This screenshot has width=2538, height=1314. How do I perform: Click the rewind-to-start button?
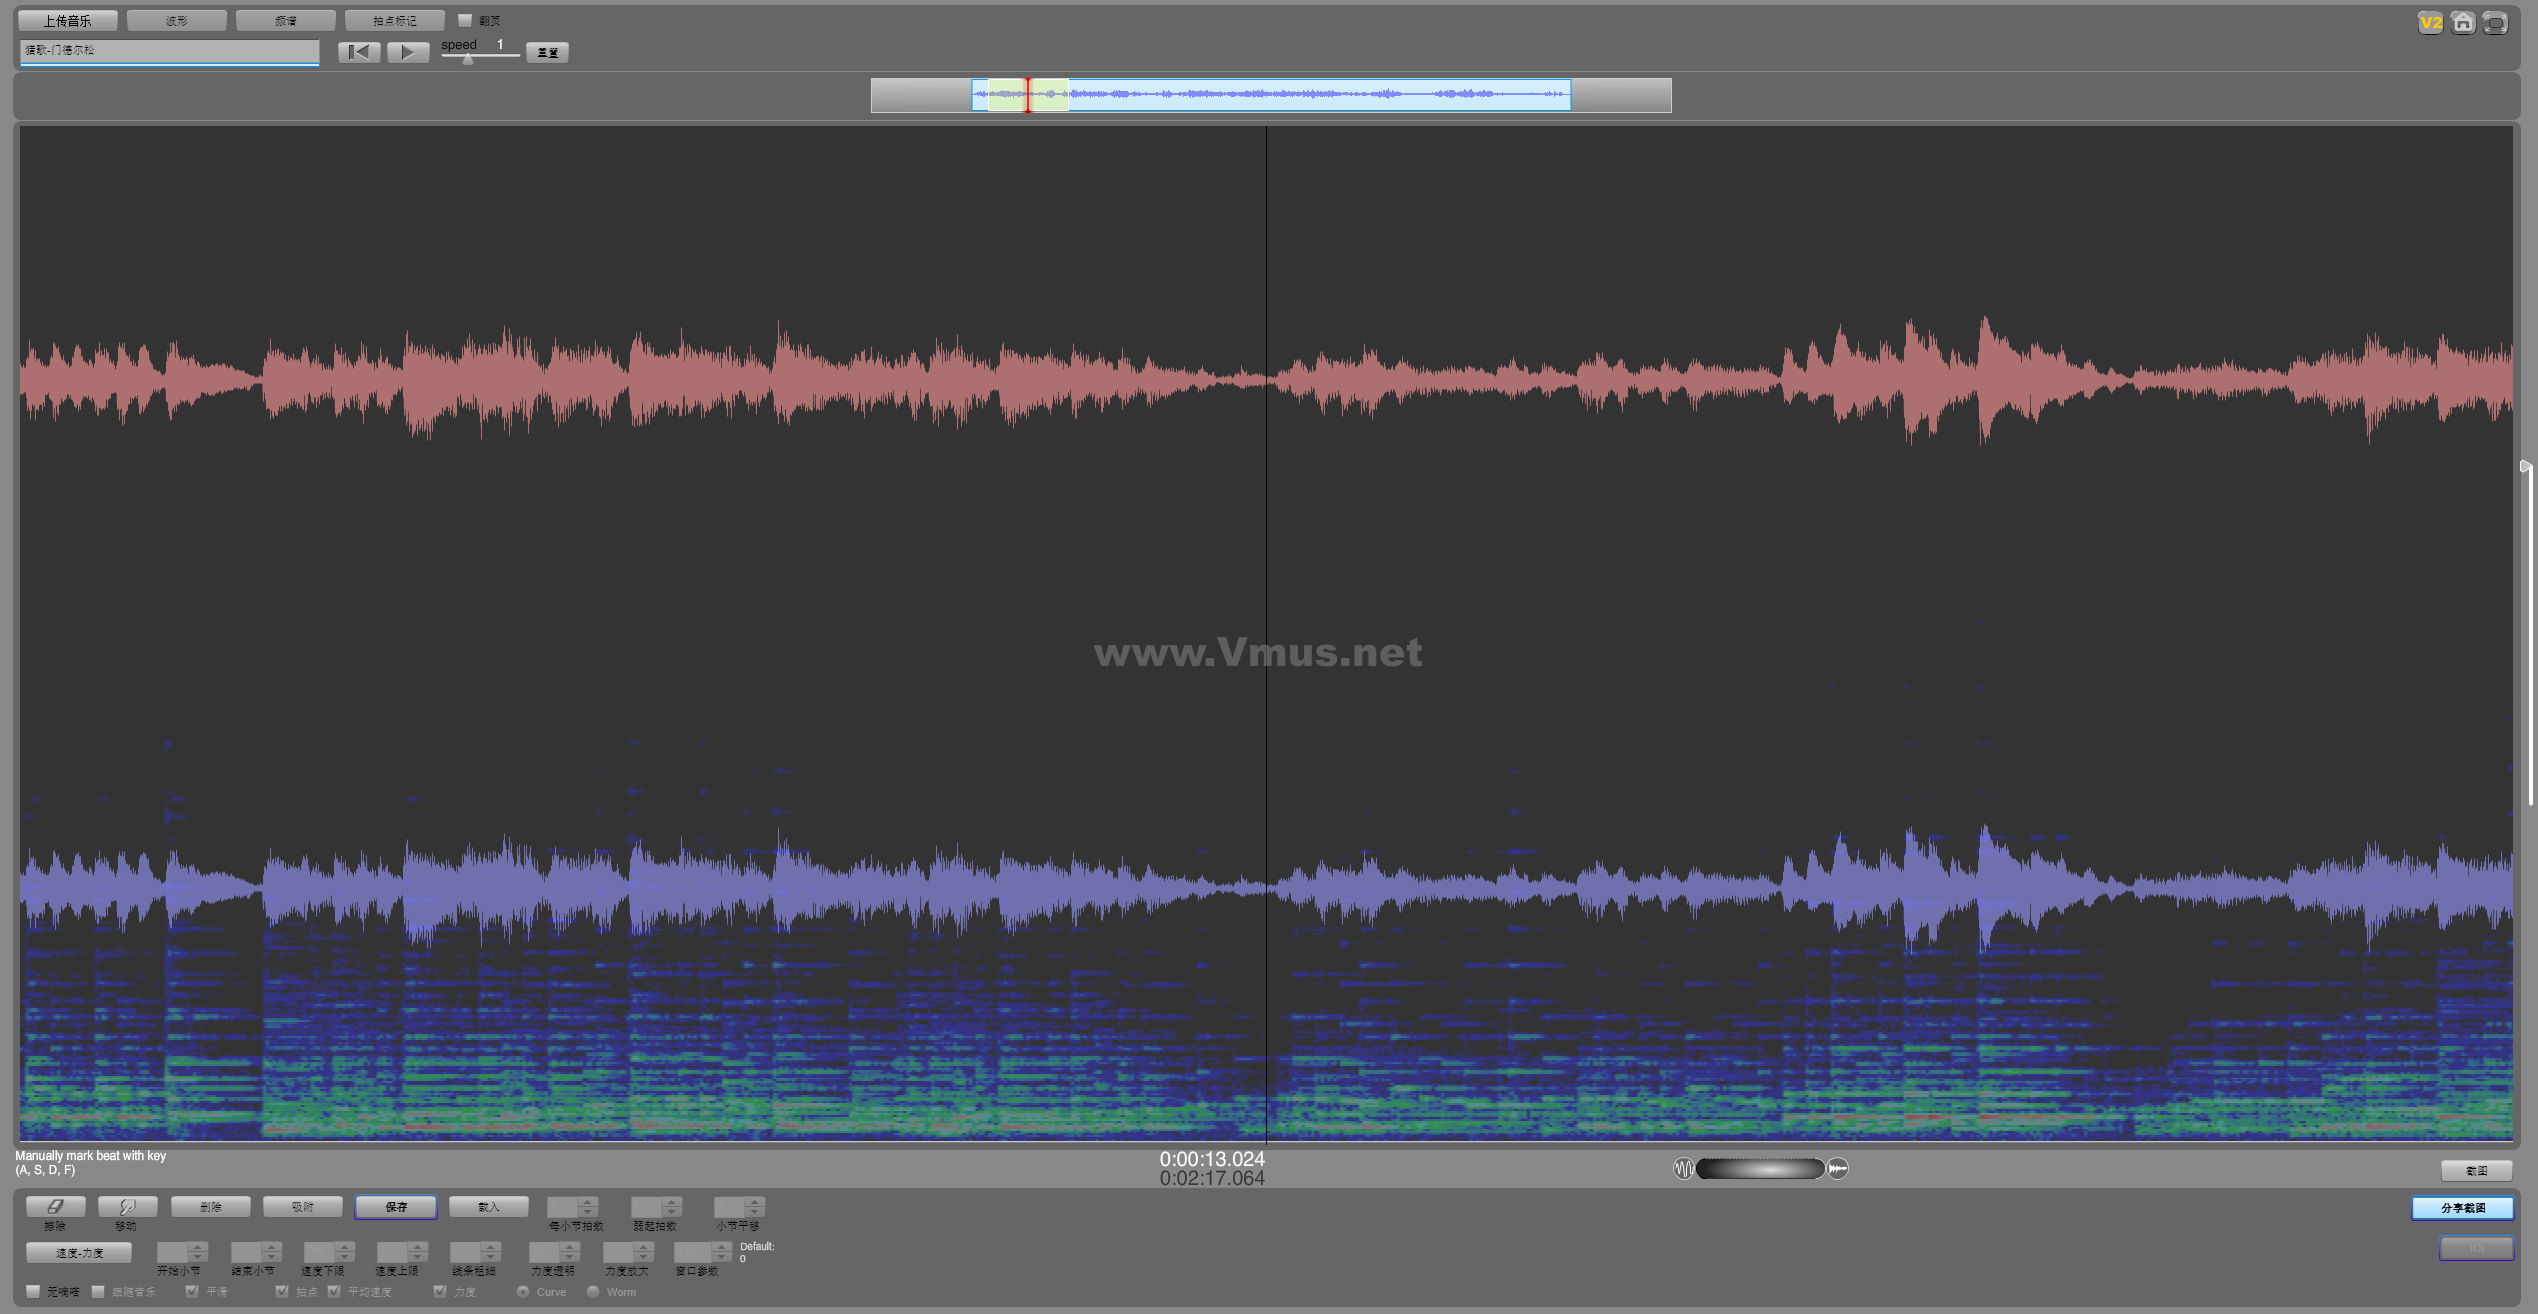click(359, 52)
